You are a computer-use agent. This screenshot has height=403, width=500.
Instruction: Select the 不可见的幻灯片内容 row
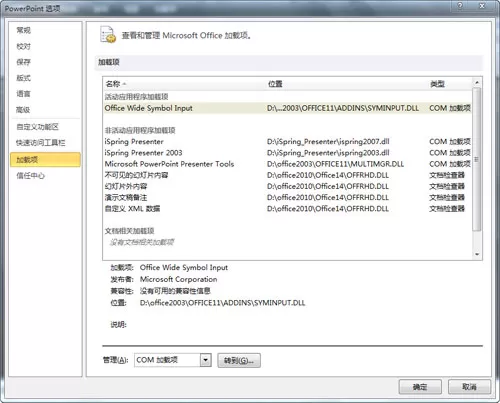coord(287,175)
